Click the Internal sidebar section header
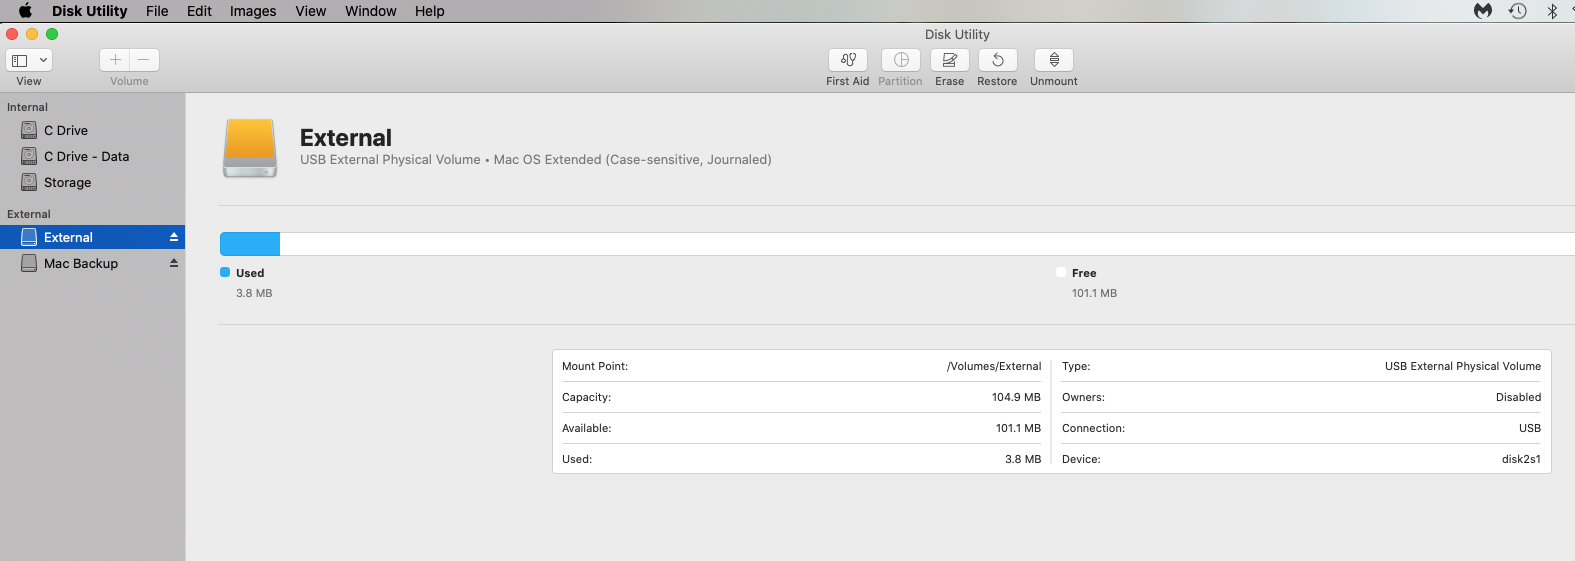 [x=27, y=107]
